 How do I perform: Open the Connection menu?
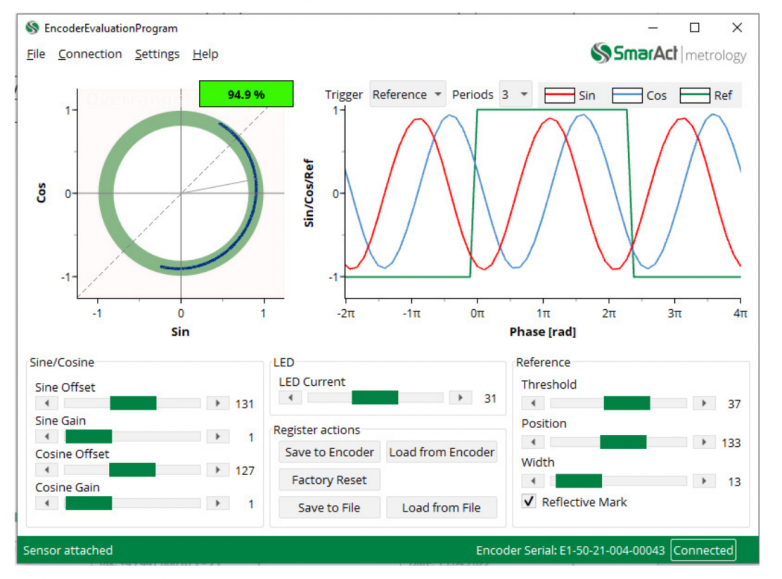[x=90, y=54]
